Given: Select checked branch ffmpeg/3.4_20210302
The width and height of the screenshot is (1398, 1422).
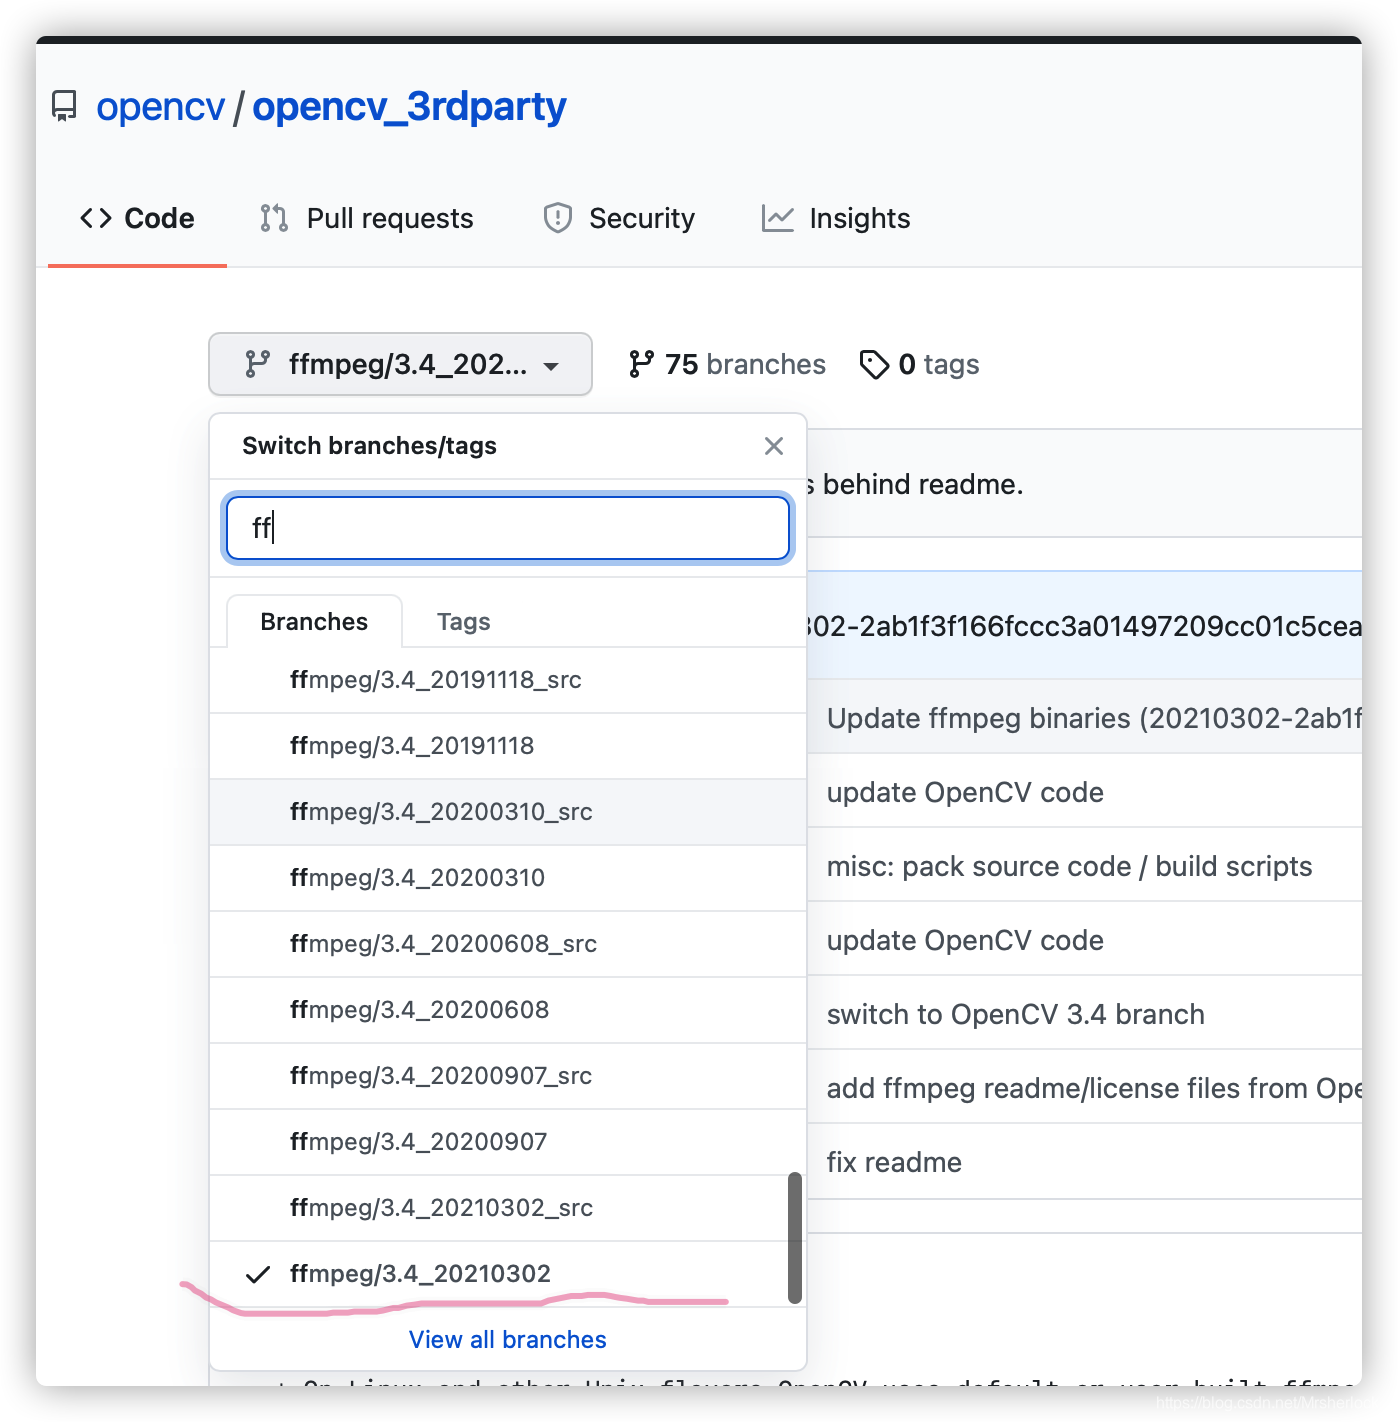Looking at the screenshot, I should coord(508,1274).
